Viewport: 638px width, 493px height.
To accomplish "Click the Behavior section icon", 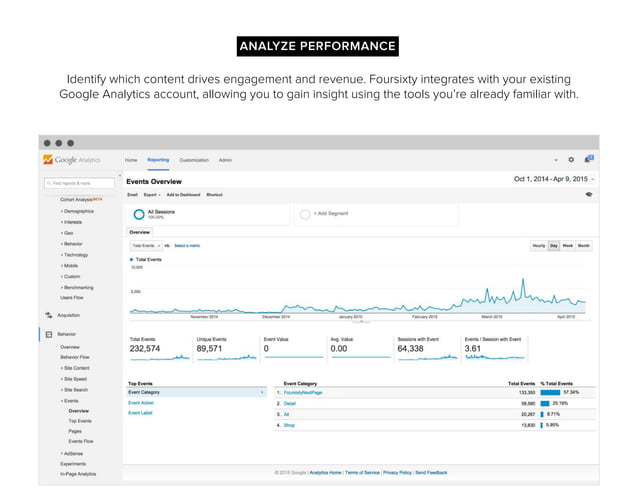I will tap(47, 334).
